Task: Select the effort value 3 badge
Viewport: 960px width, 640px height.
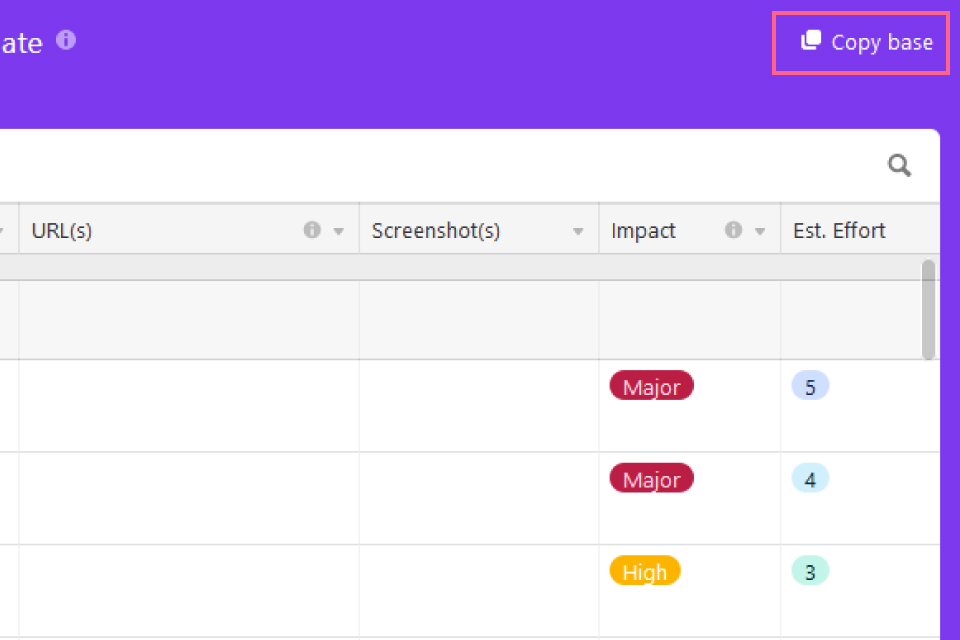Action: 810,571
